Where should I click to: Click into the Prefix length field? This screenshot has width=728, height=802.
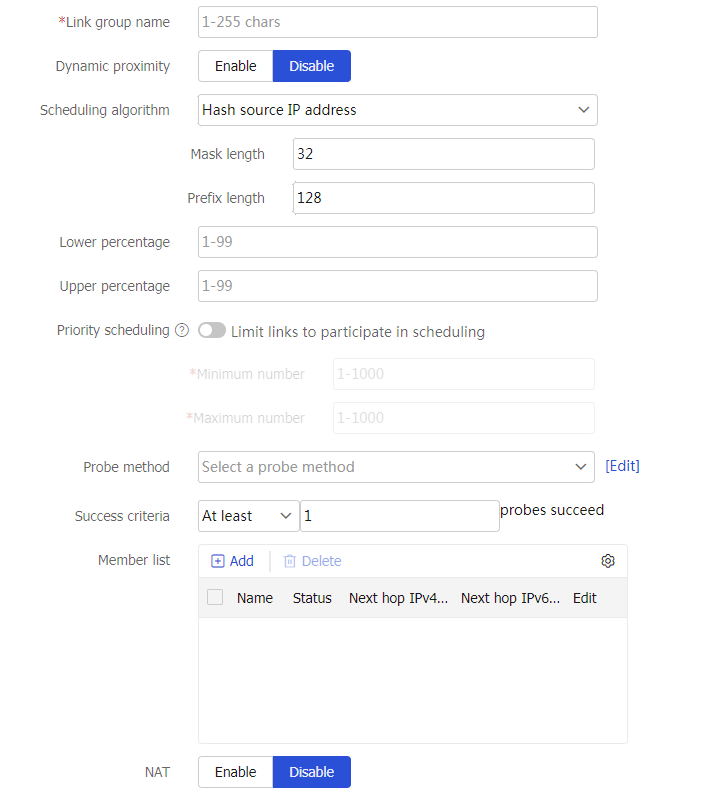[443, 198]
